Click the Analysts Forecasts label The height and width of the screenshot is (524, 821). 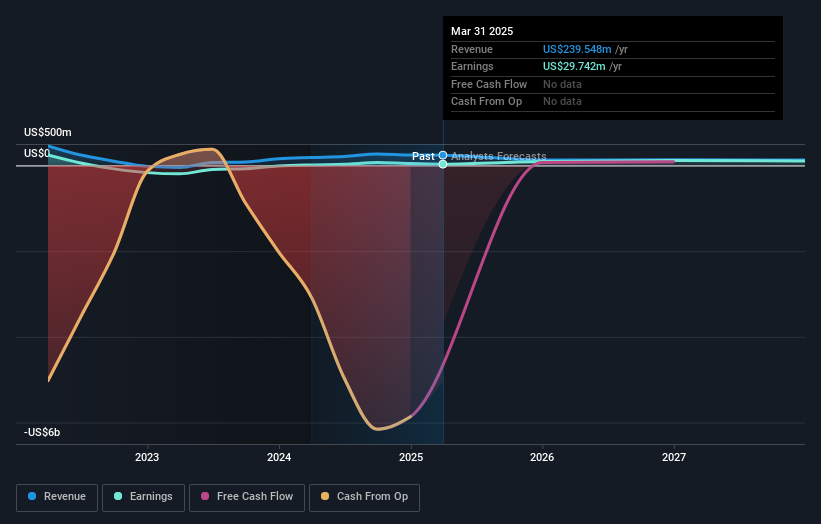click(x=498, y=156)
